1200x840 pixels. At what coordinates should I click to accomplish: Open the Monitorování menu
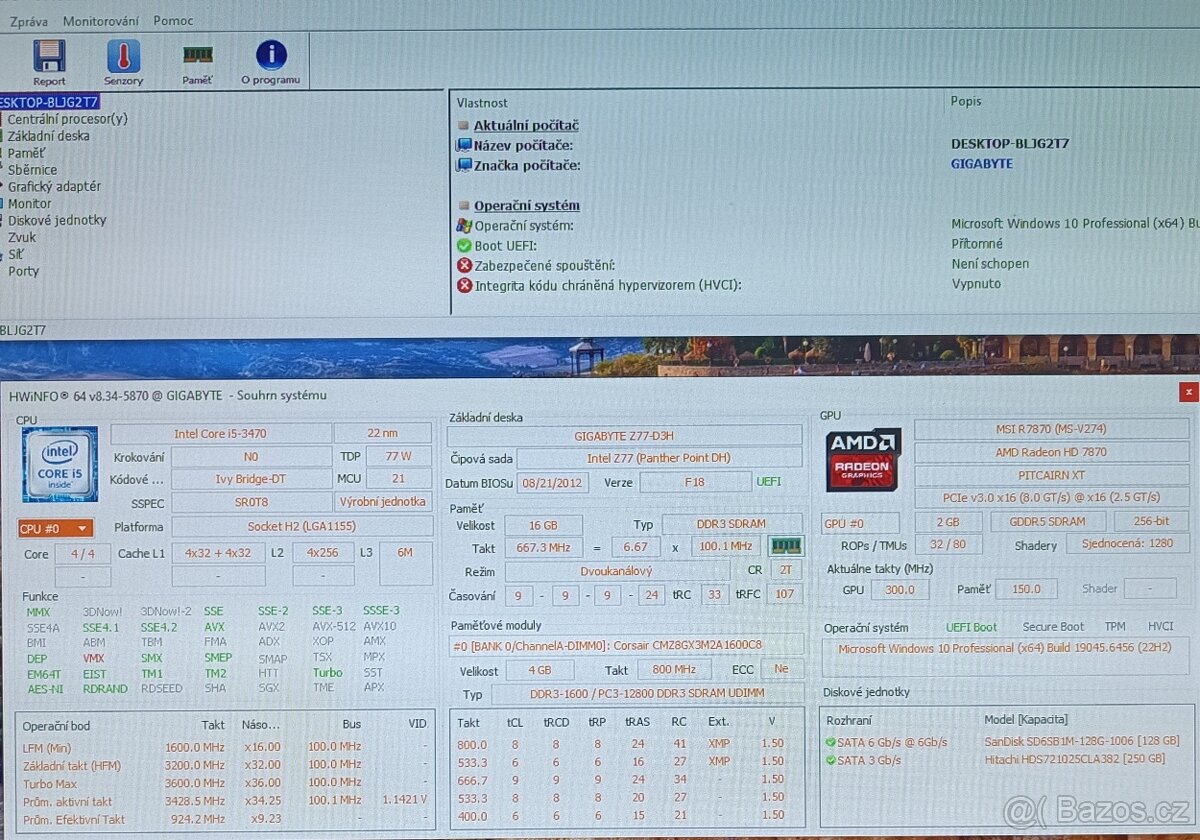pos(100,21)
